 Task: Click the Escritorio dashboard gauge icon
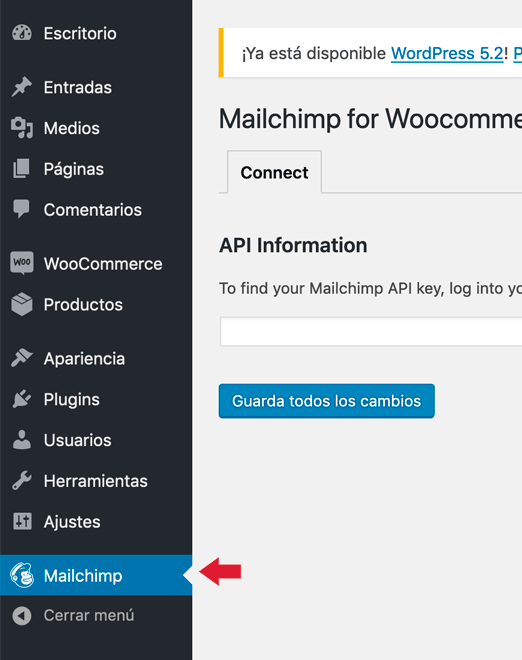coord(21,33)
